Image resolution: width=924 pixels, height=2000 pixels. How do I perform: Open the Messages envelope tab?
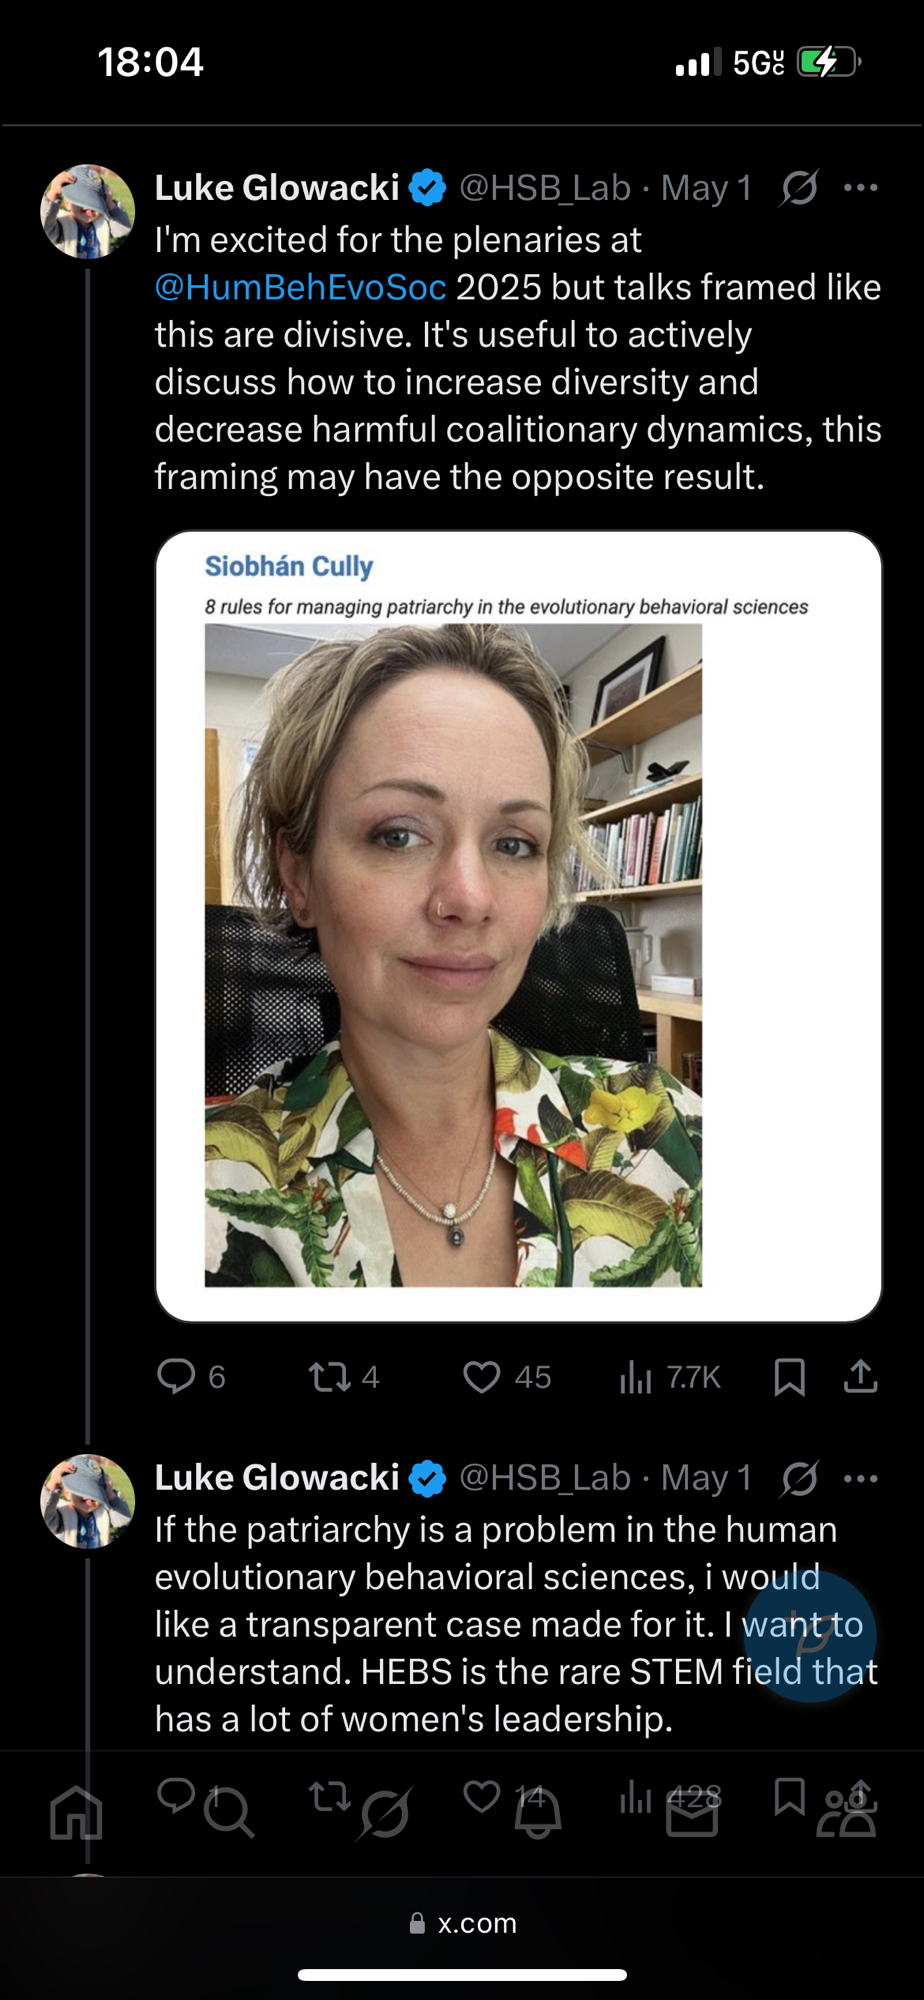click(692, 1814)
